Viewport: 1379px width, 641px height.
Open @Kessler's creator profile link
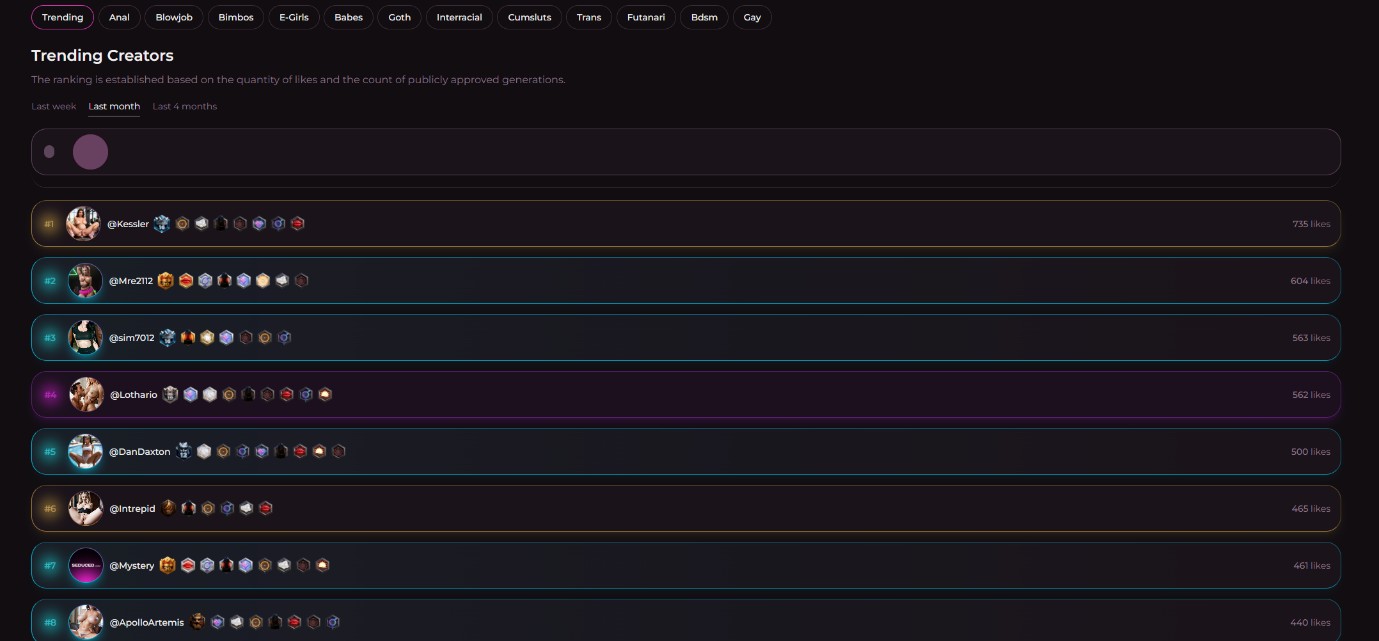pos(128,224)
